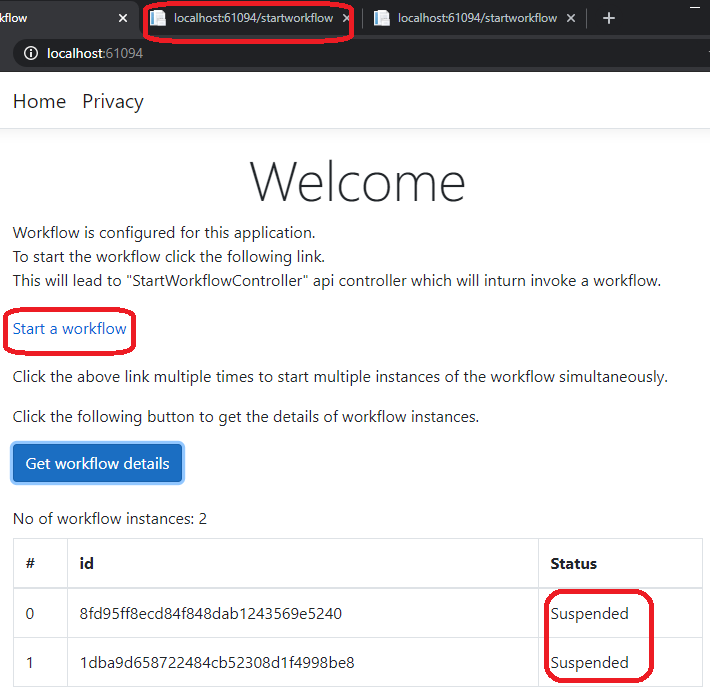This screenshot has width=710, height=692.
Task: Click the 'Start a workflow' link
Action: [x=69, y=329]
